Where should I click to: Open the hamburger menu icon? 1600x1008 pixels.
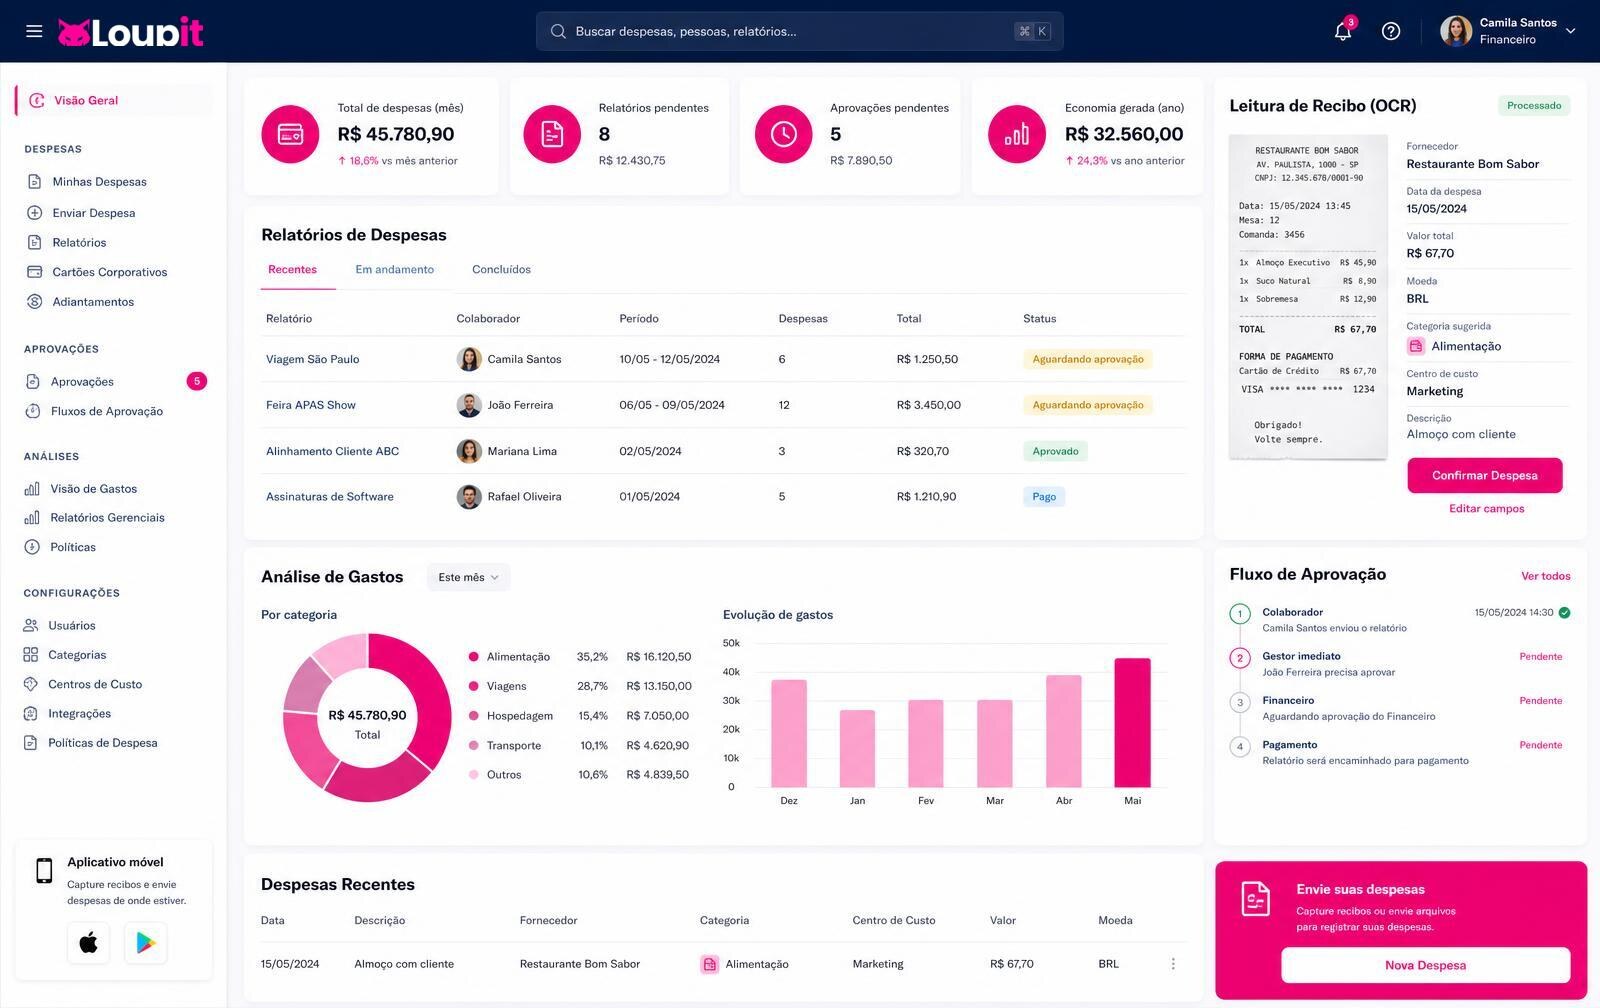pos(34,31)
